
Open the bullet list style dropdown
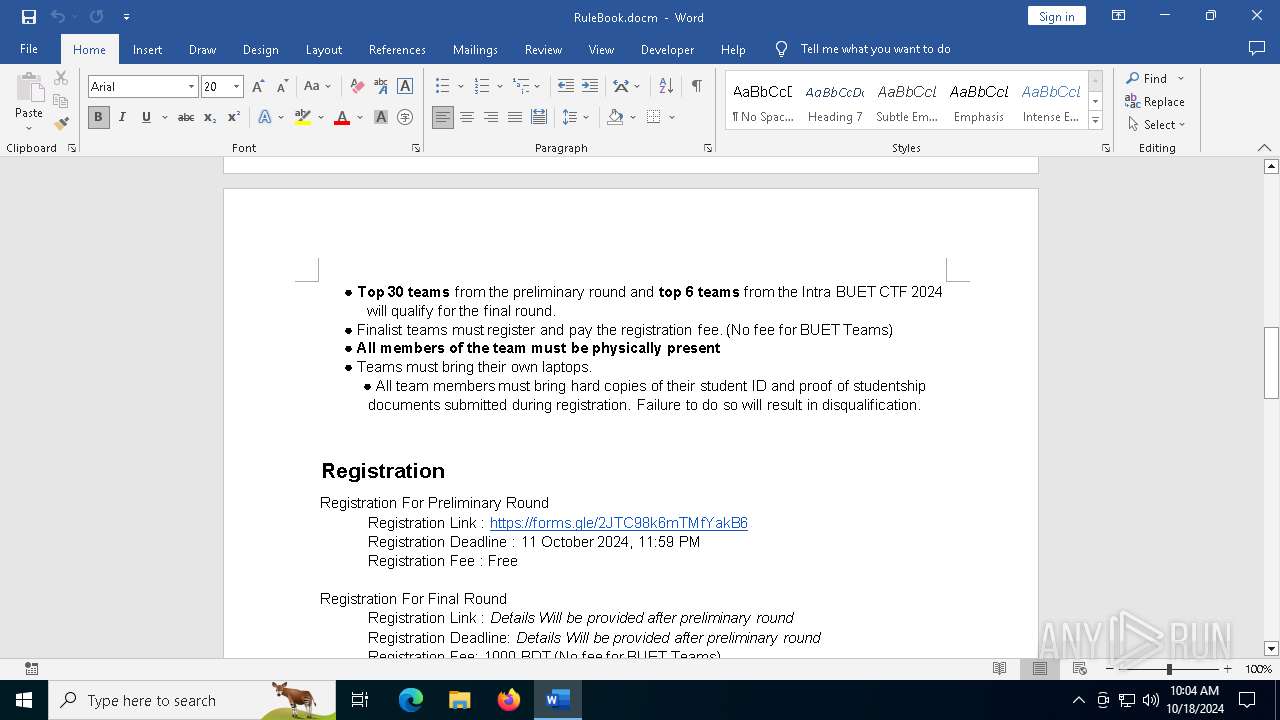click(x=462, y=87)
